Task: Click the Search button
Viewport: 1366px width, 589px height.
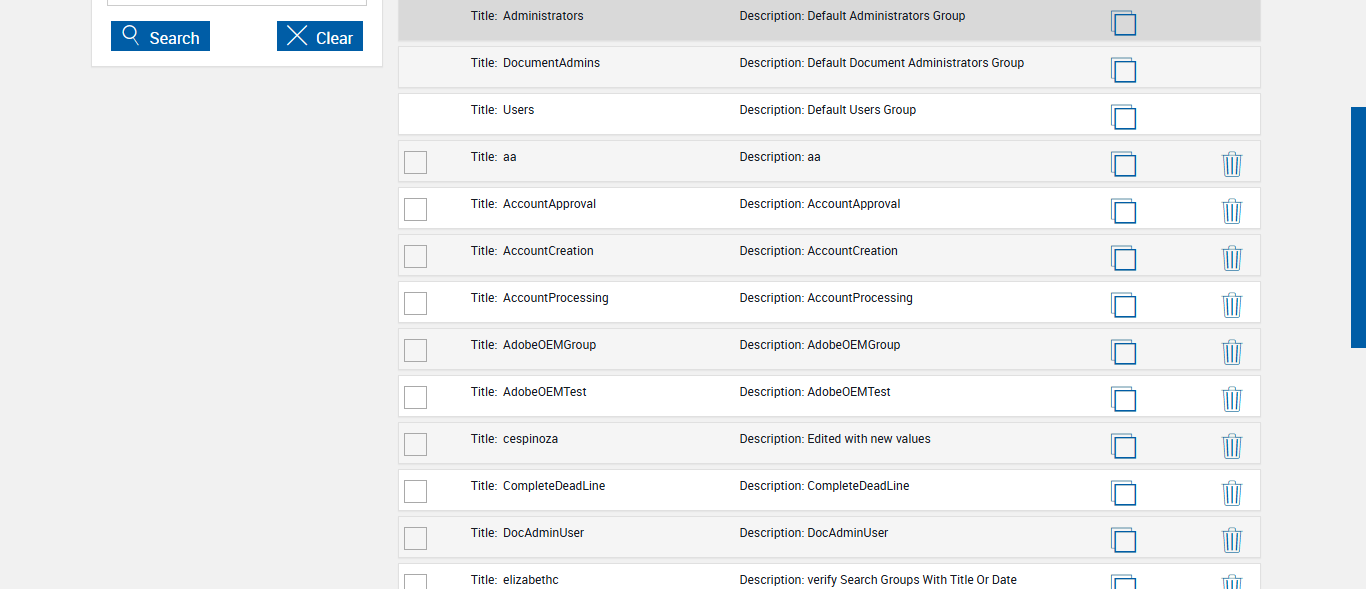Action: 160,37
